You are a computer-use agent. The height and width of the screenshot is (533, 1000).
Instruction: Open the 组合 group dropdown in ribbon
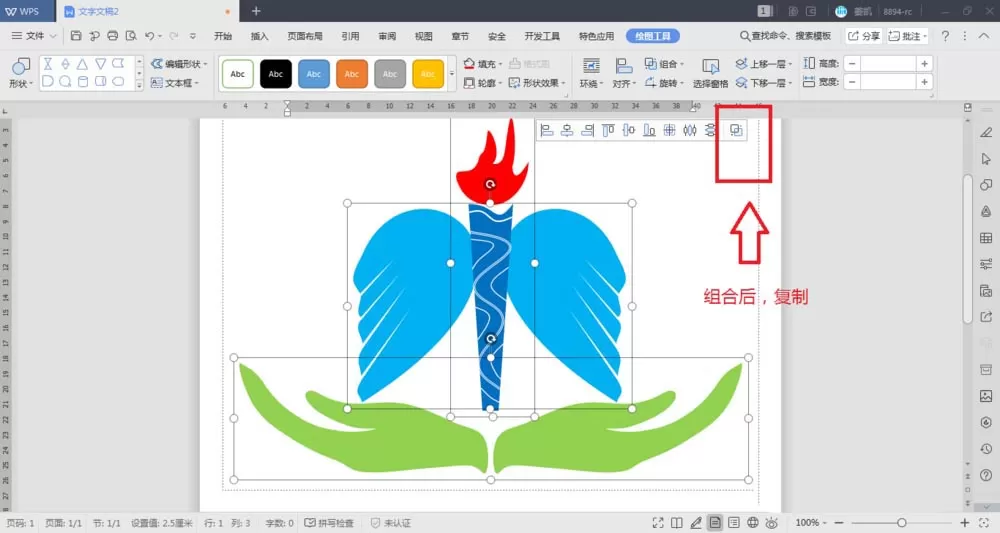[664, 64]
